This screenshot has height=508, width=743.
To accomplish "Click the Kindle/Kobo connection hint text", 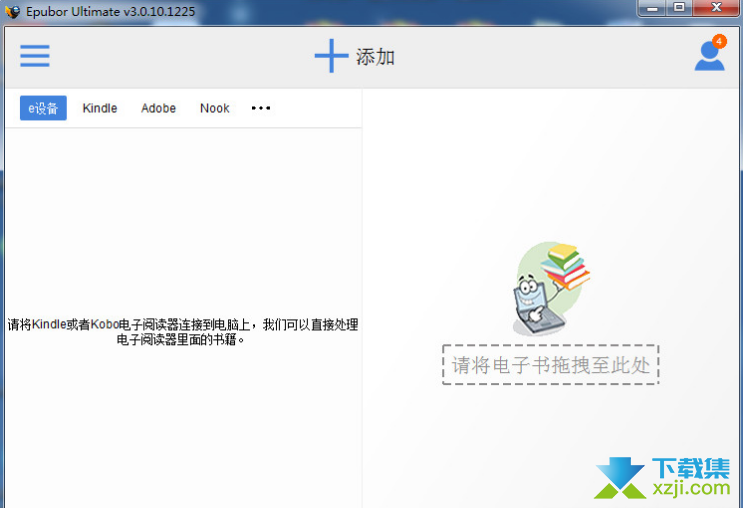I will [x=182, y=332].
